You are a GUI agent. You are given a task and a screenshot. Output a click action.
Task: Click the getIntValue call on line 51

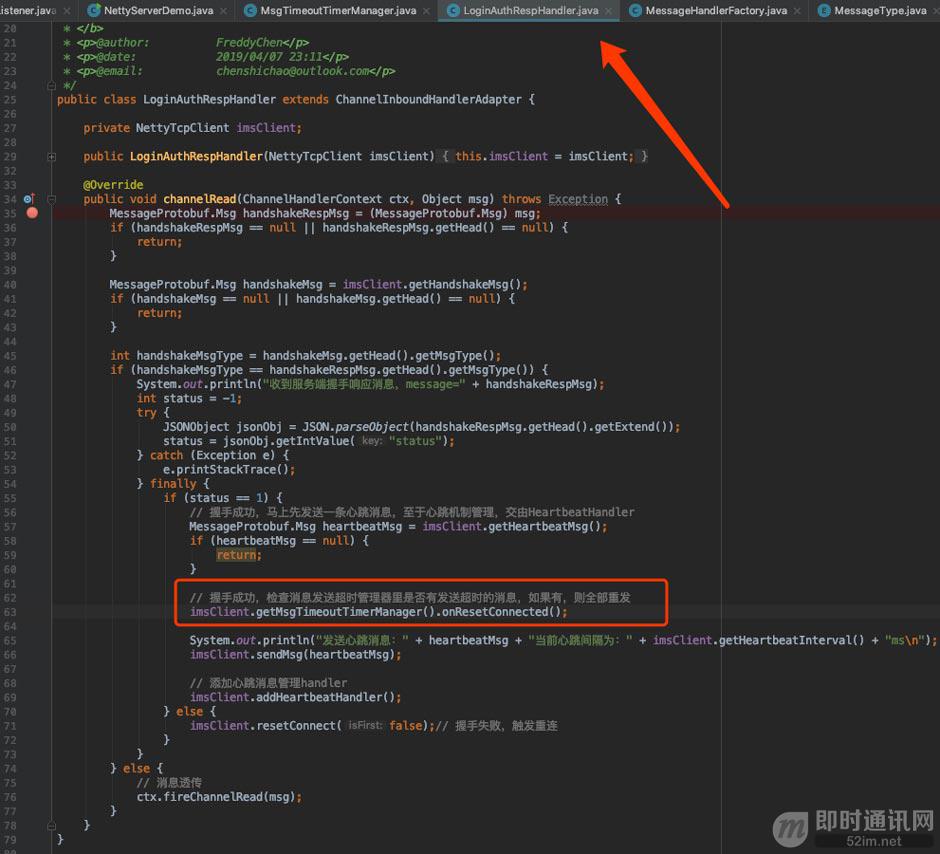coord(315,441)
